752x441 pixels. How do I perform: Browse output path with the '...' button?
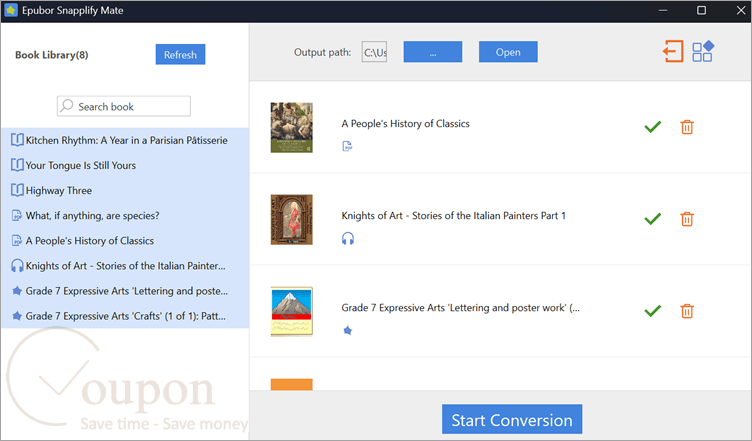pyautogui.click(x=433, y=51)
